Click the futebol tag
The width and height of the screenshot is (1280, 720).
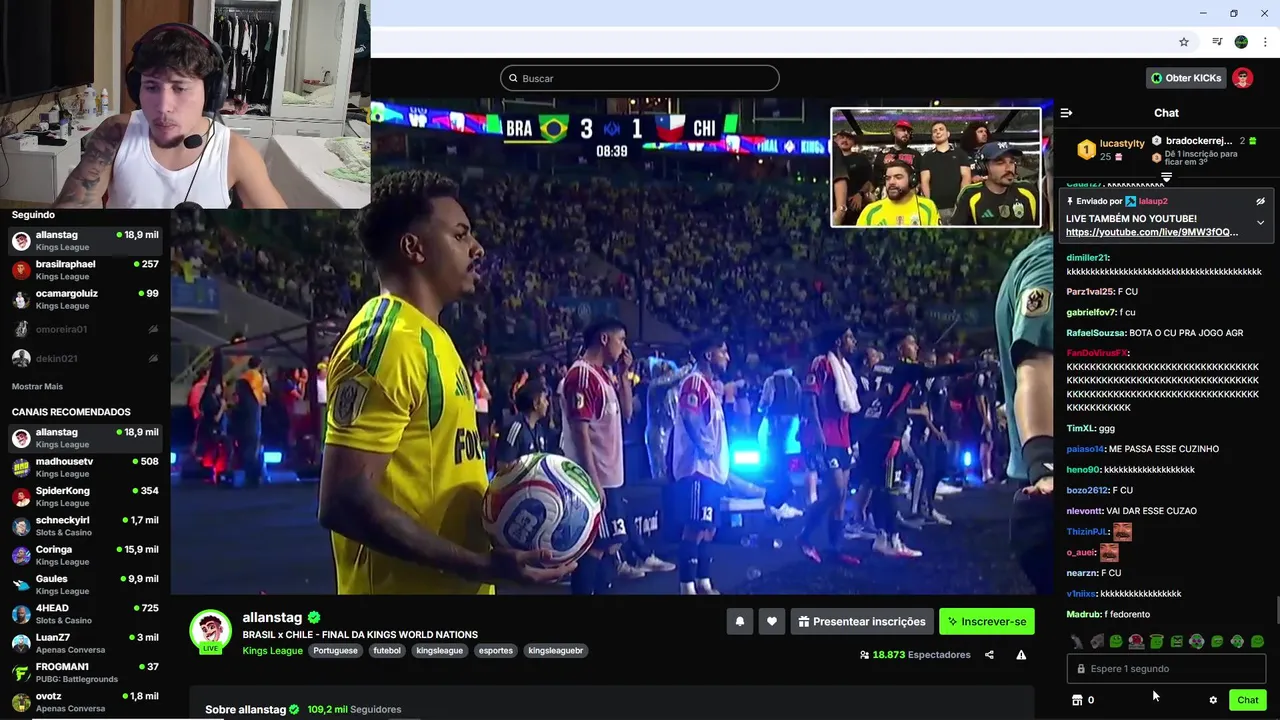tap(387, 650)
